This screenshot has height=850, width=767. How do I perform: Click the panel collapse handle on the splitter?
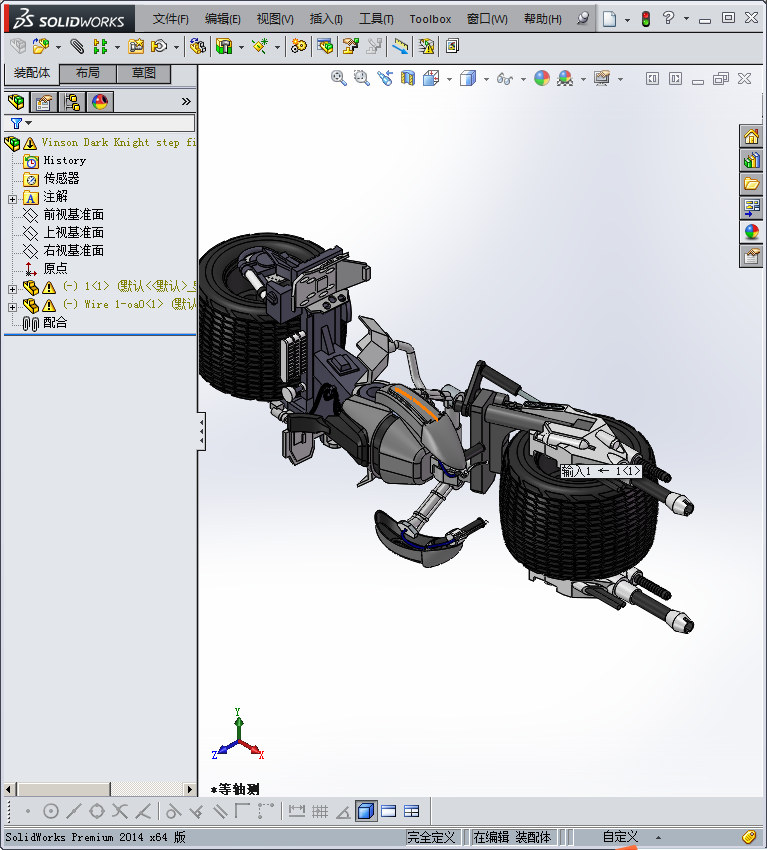(201, 432)
